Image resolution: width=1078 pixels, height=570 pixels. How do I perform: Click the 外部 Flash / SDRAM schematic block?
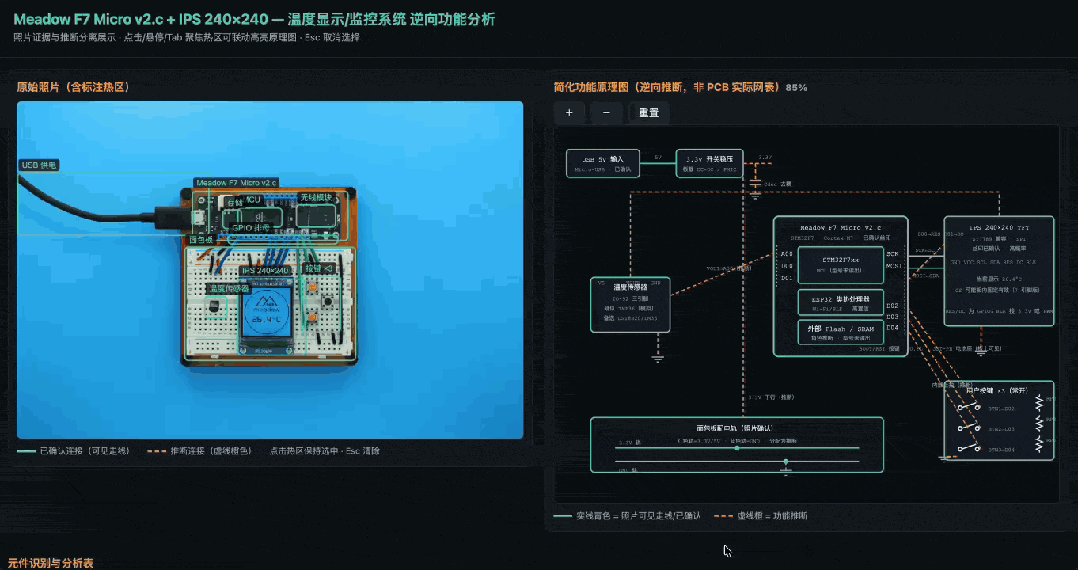point(839,332)
